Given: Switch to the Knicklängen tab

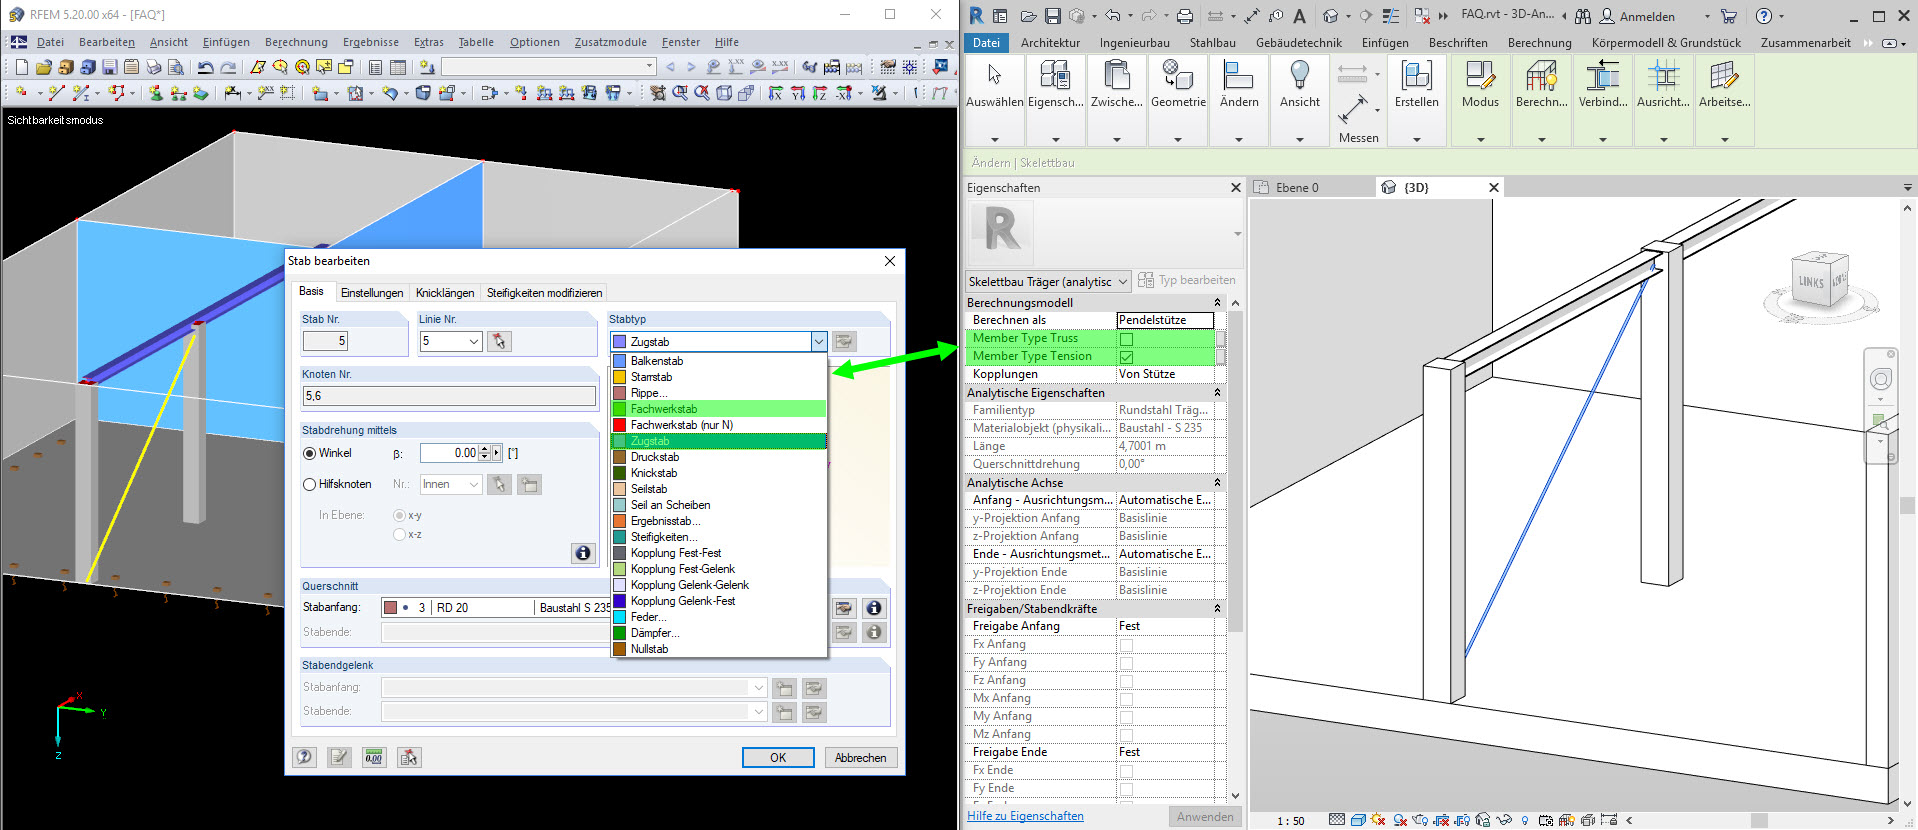Looking at the screenshot, I should tap(445, 293).
